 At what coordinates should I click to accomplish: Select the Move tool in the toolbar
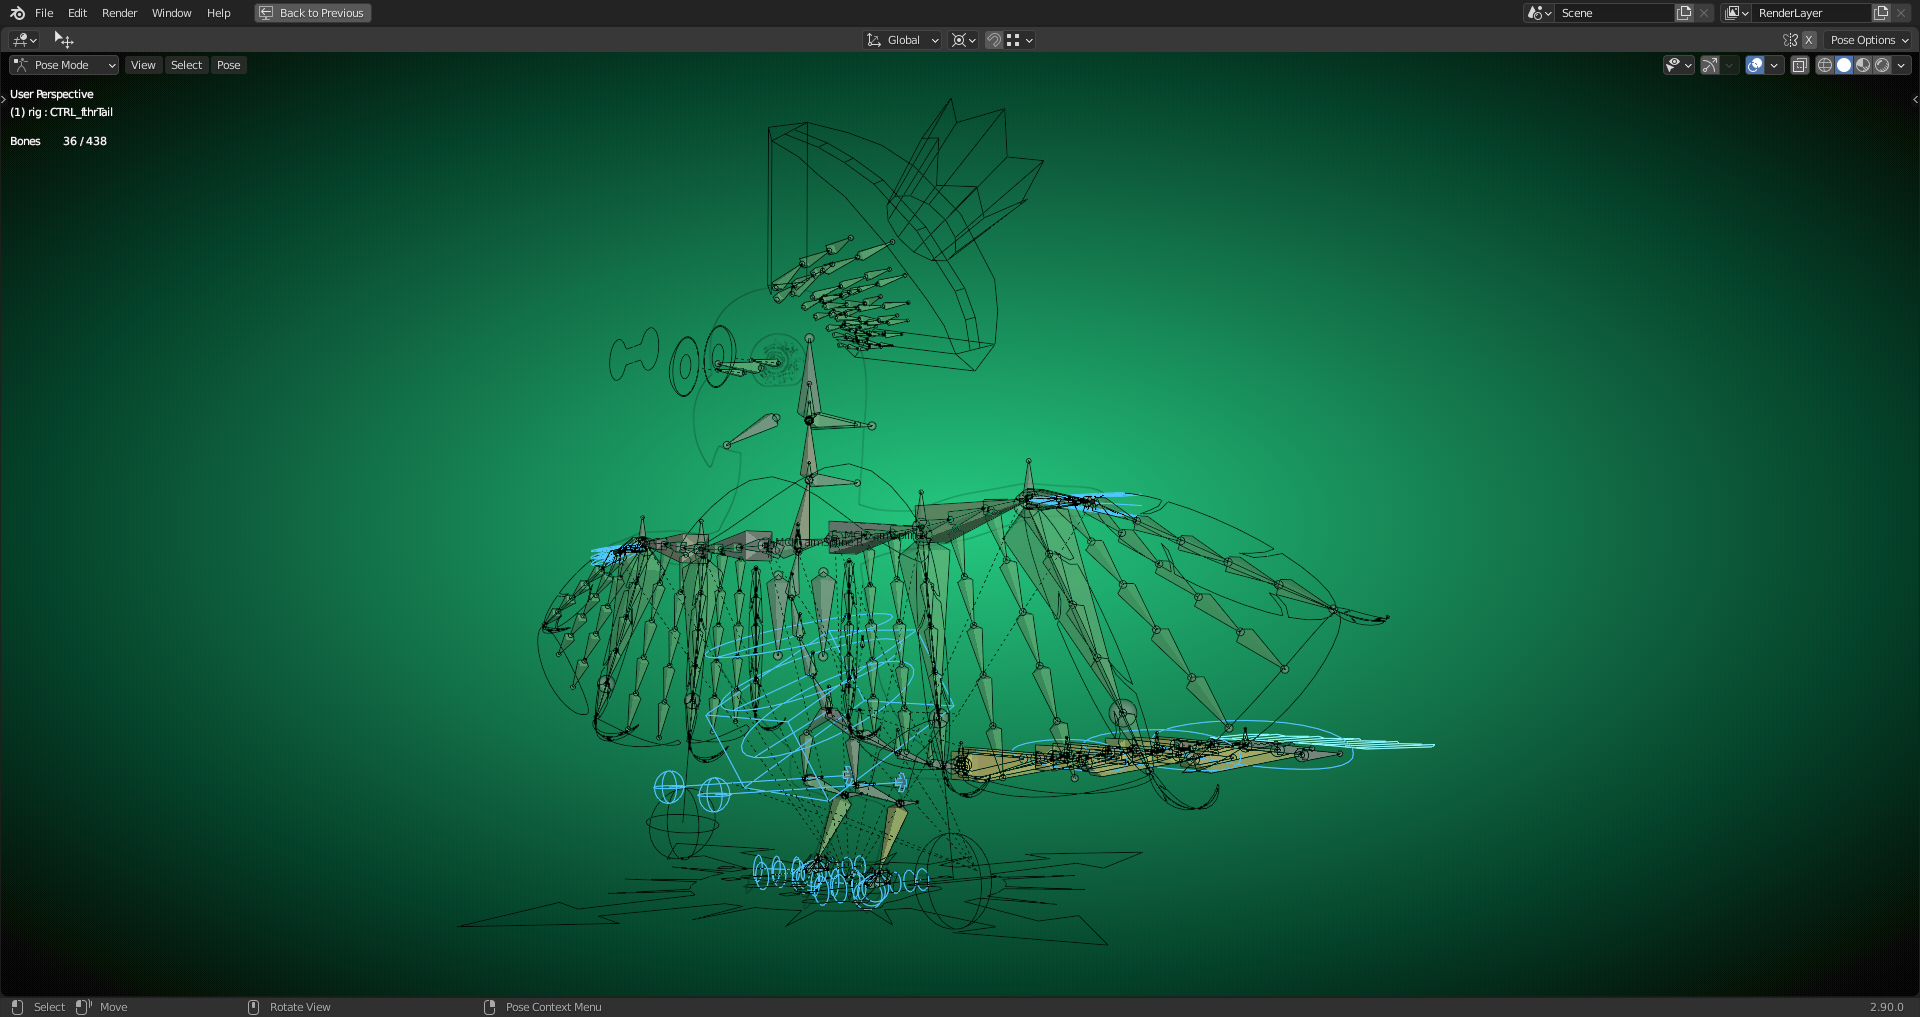tap(64, 39)
